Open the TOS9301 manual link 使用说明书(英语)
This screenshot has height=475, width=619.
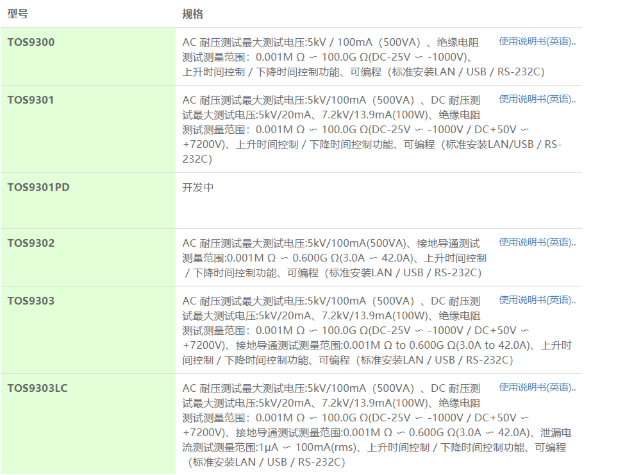click(537, 99)
